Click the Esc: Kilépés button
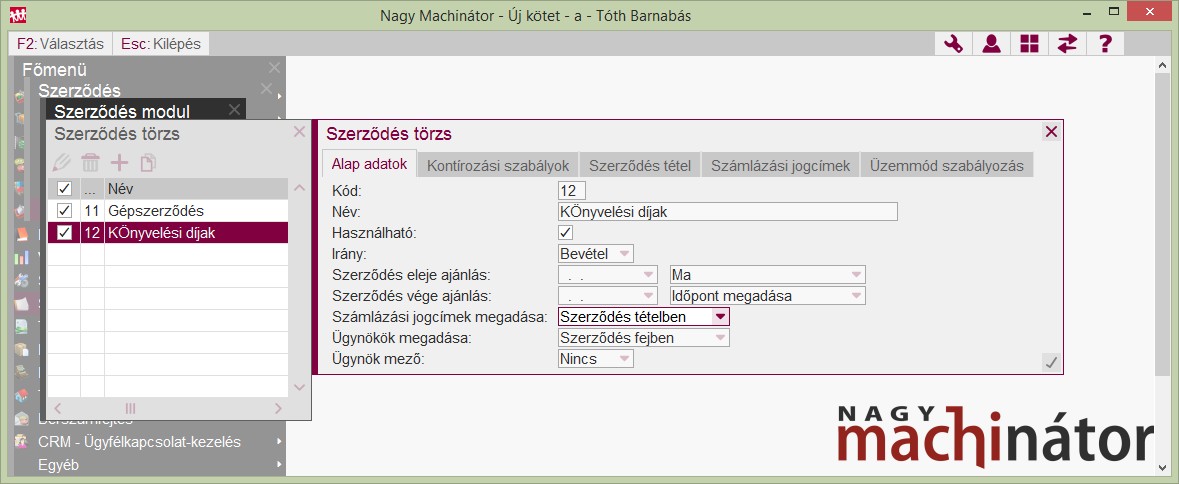 [x=161, y=44]
